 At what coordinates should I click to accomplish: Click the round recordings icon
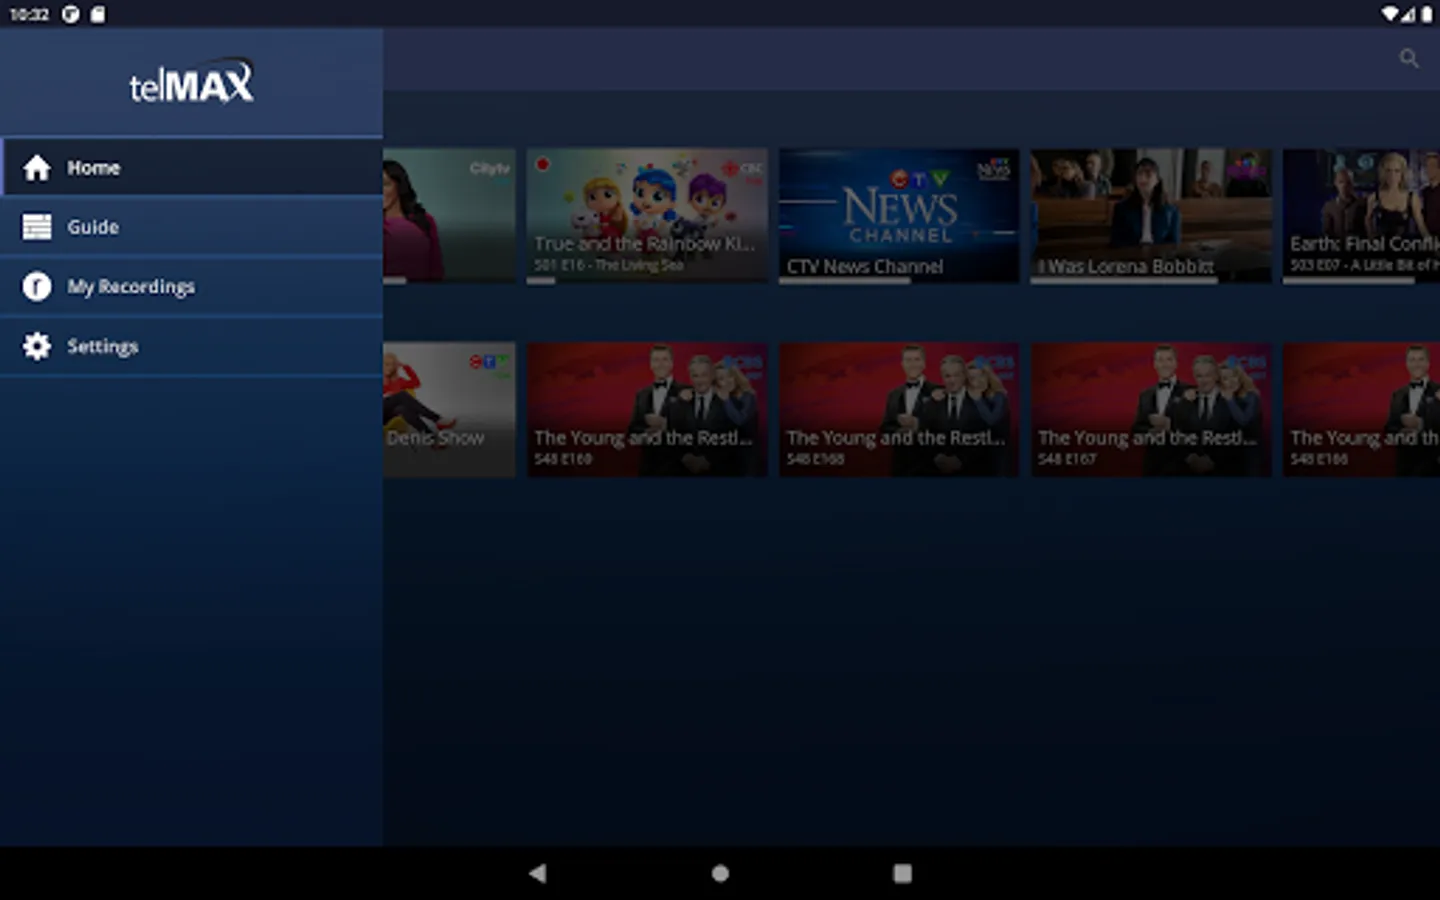[x=37, y=287]
